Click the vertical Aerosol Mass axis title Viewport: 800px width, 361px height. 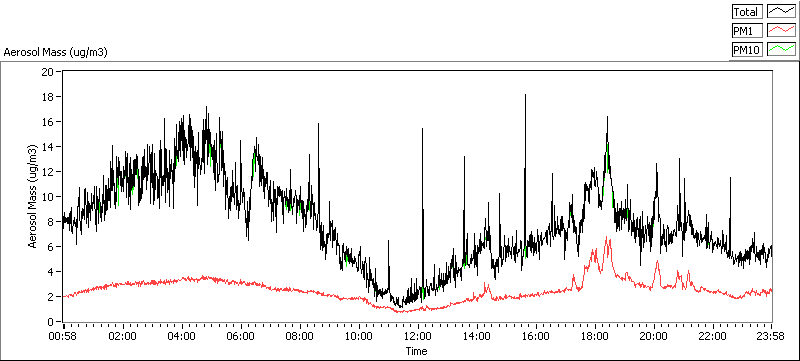(x=33, y=196)
